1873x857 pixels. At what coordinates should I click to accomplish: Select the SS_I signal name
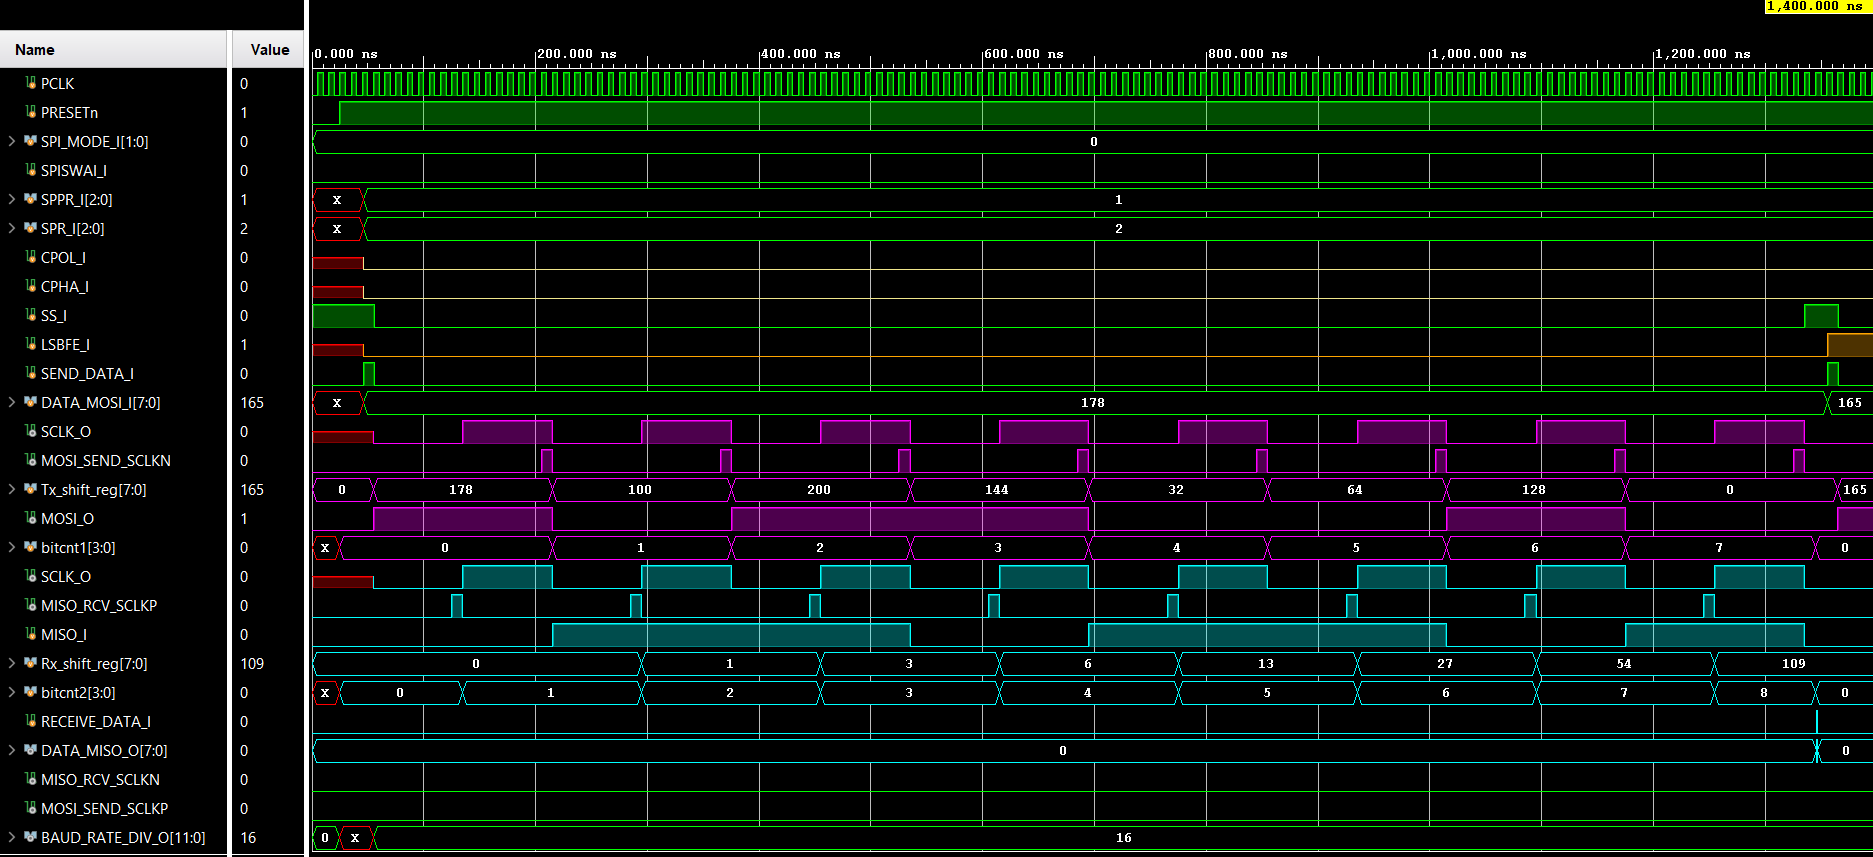(54, 316)
